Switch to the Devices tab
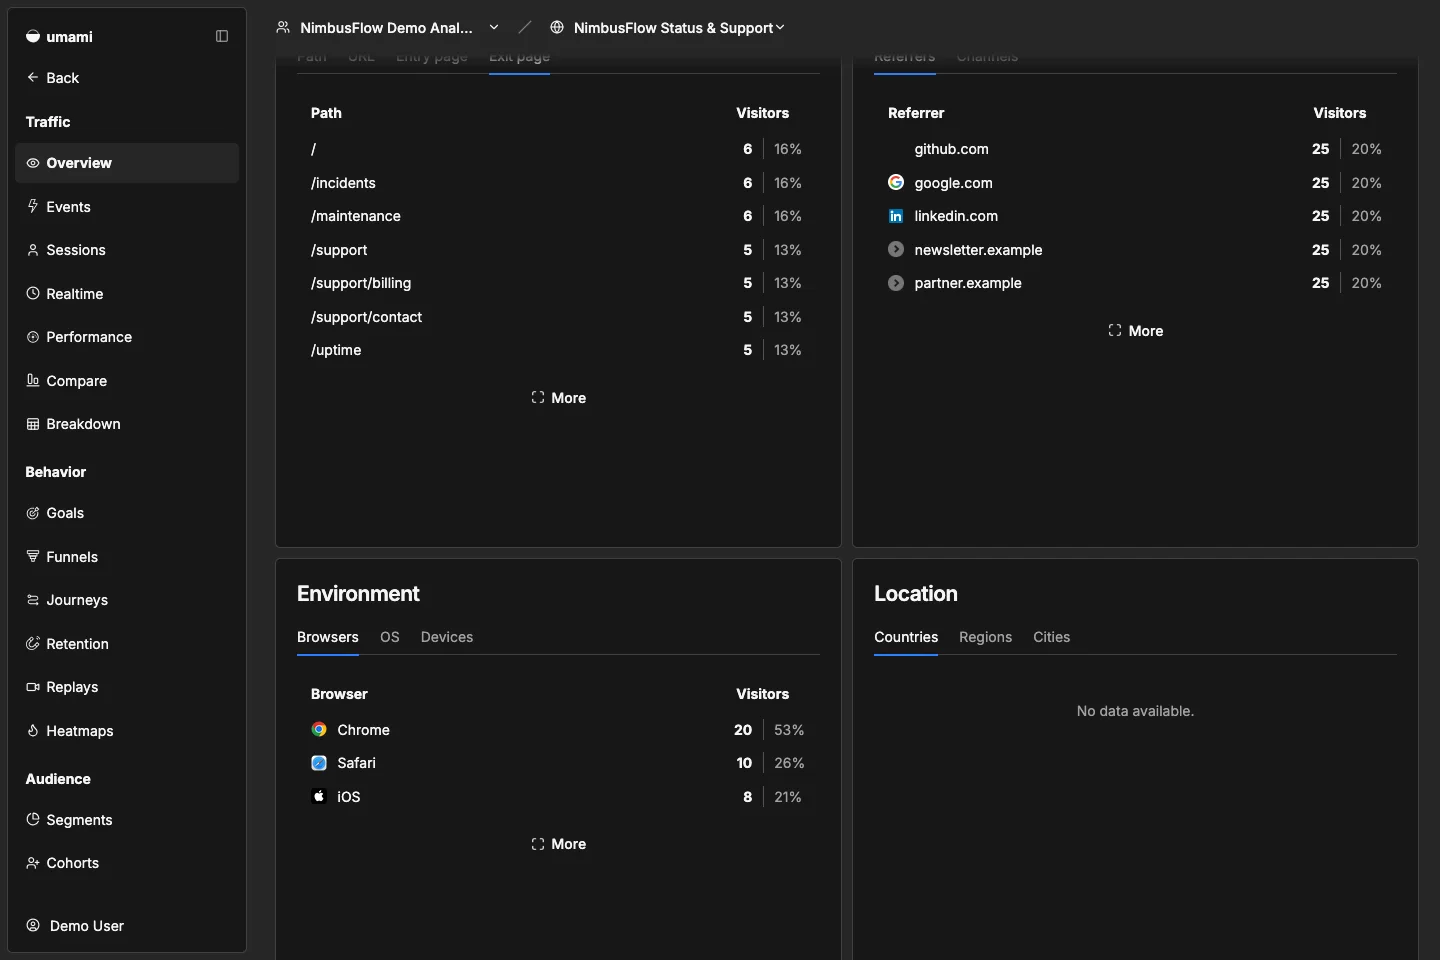Viewport: 1440px width, 960px height. point(447,637)
